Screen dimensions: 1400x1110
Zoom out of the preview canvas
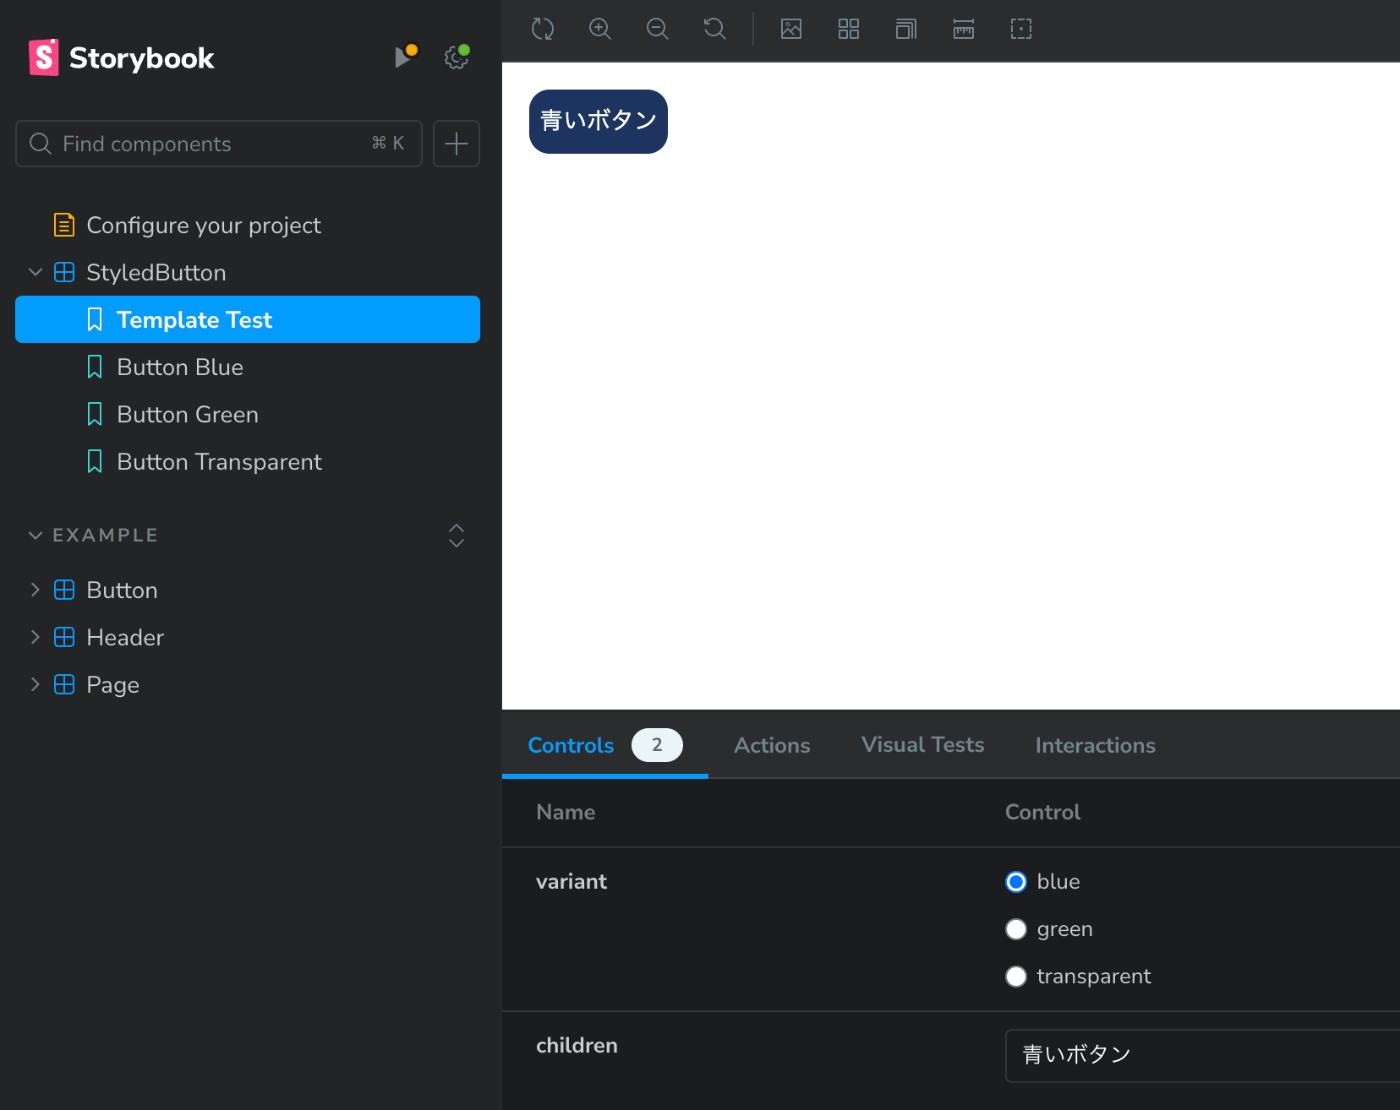tap(657, 29)
